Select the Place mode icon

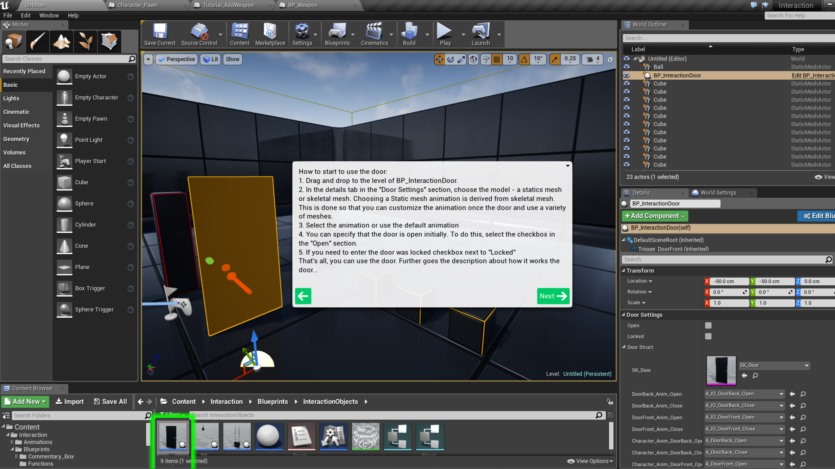tap(13, 41)
